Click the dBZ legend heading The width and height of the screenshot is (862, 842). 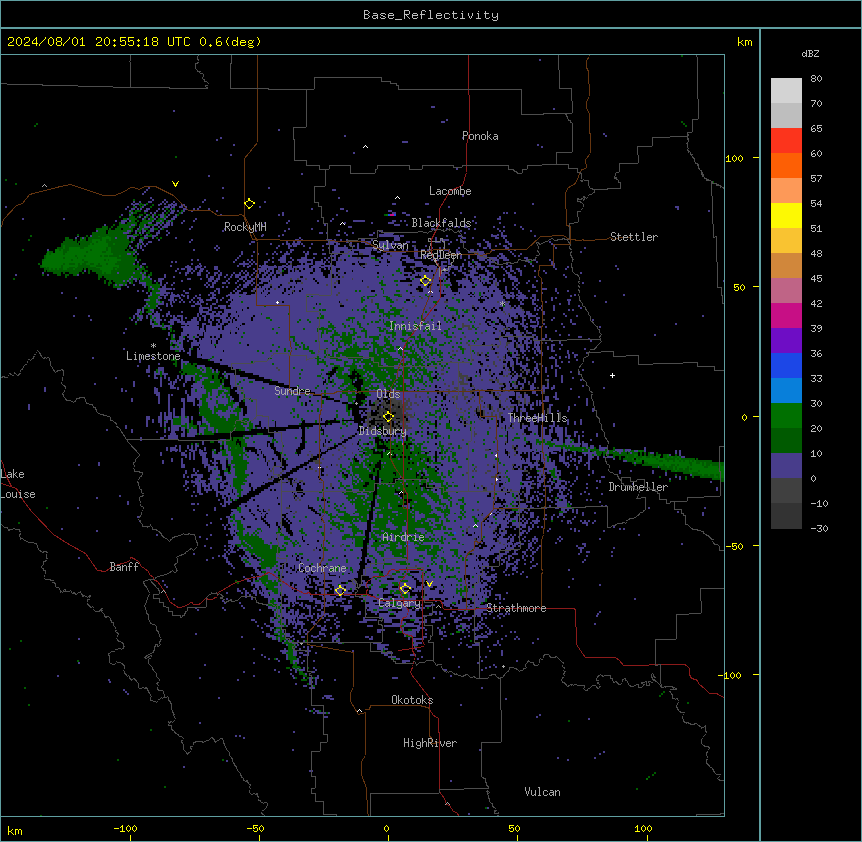click(x=810, y=53)
